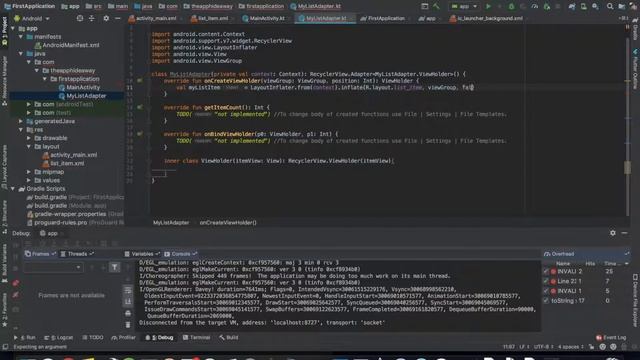640x360 pixels.
Task: Click the Make Project hammer icon
Action: pyautogui.click(x=437, y=6)
